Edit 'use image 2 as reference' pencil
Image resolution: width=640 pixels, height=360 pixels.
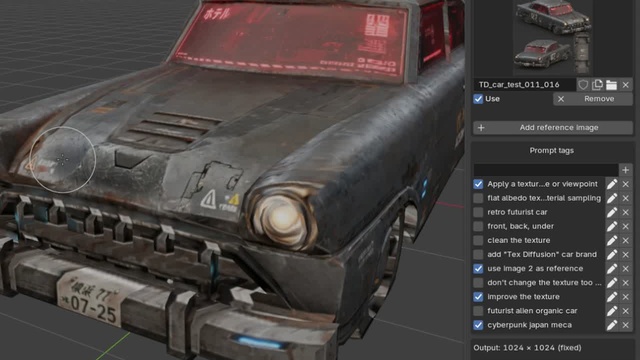[611, 269]
